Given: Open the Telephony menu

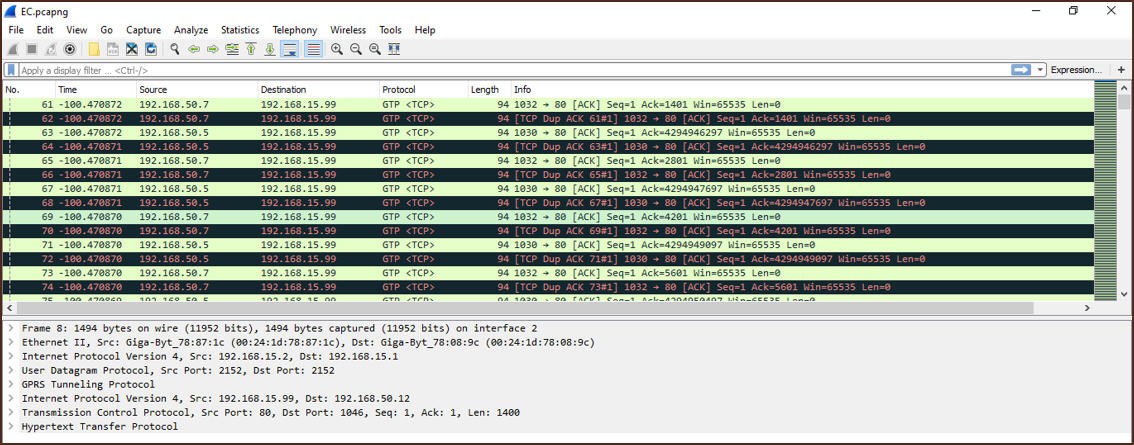Looking at the screenshot, I should [294, 30].
